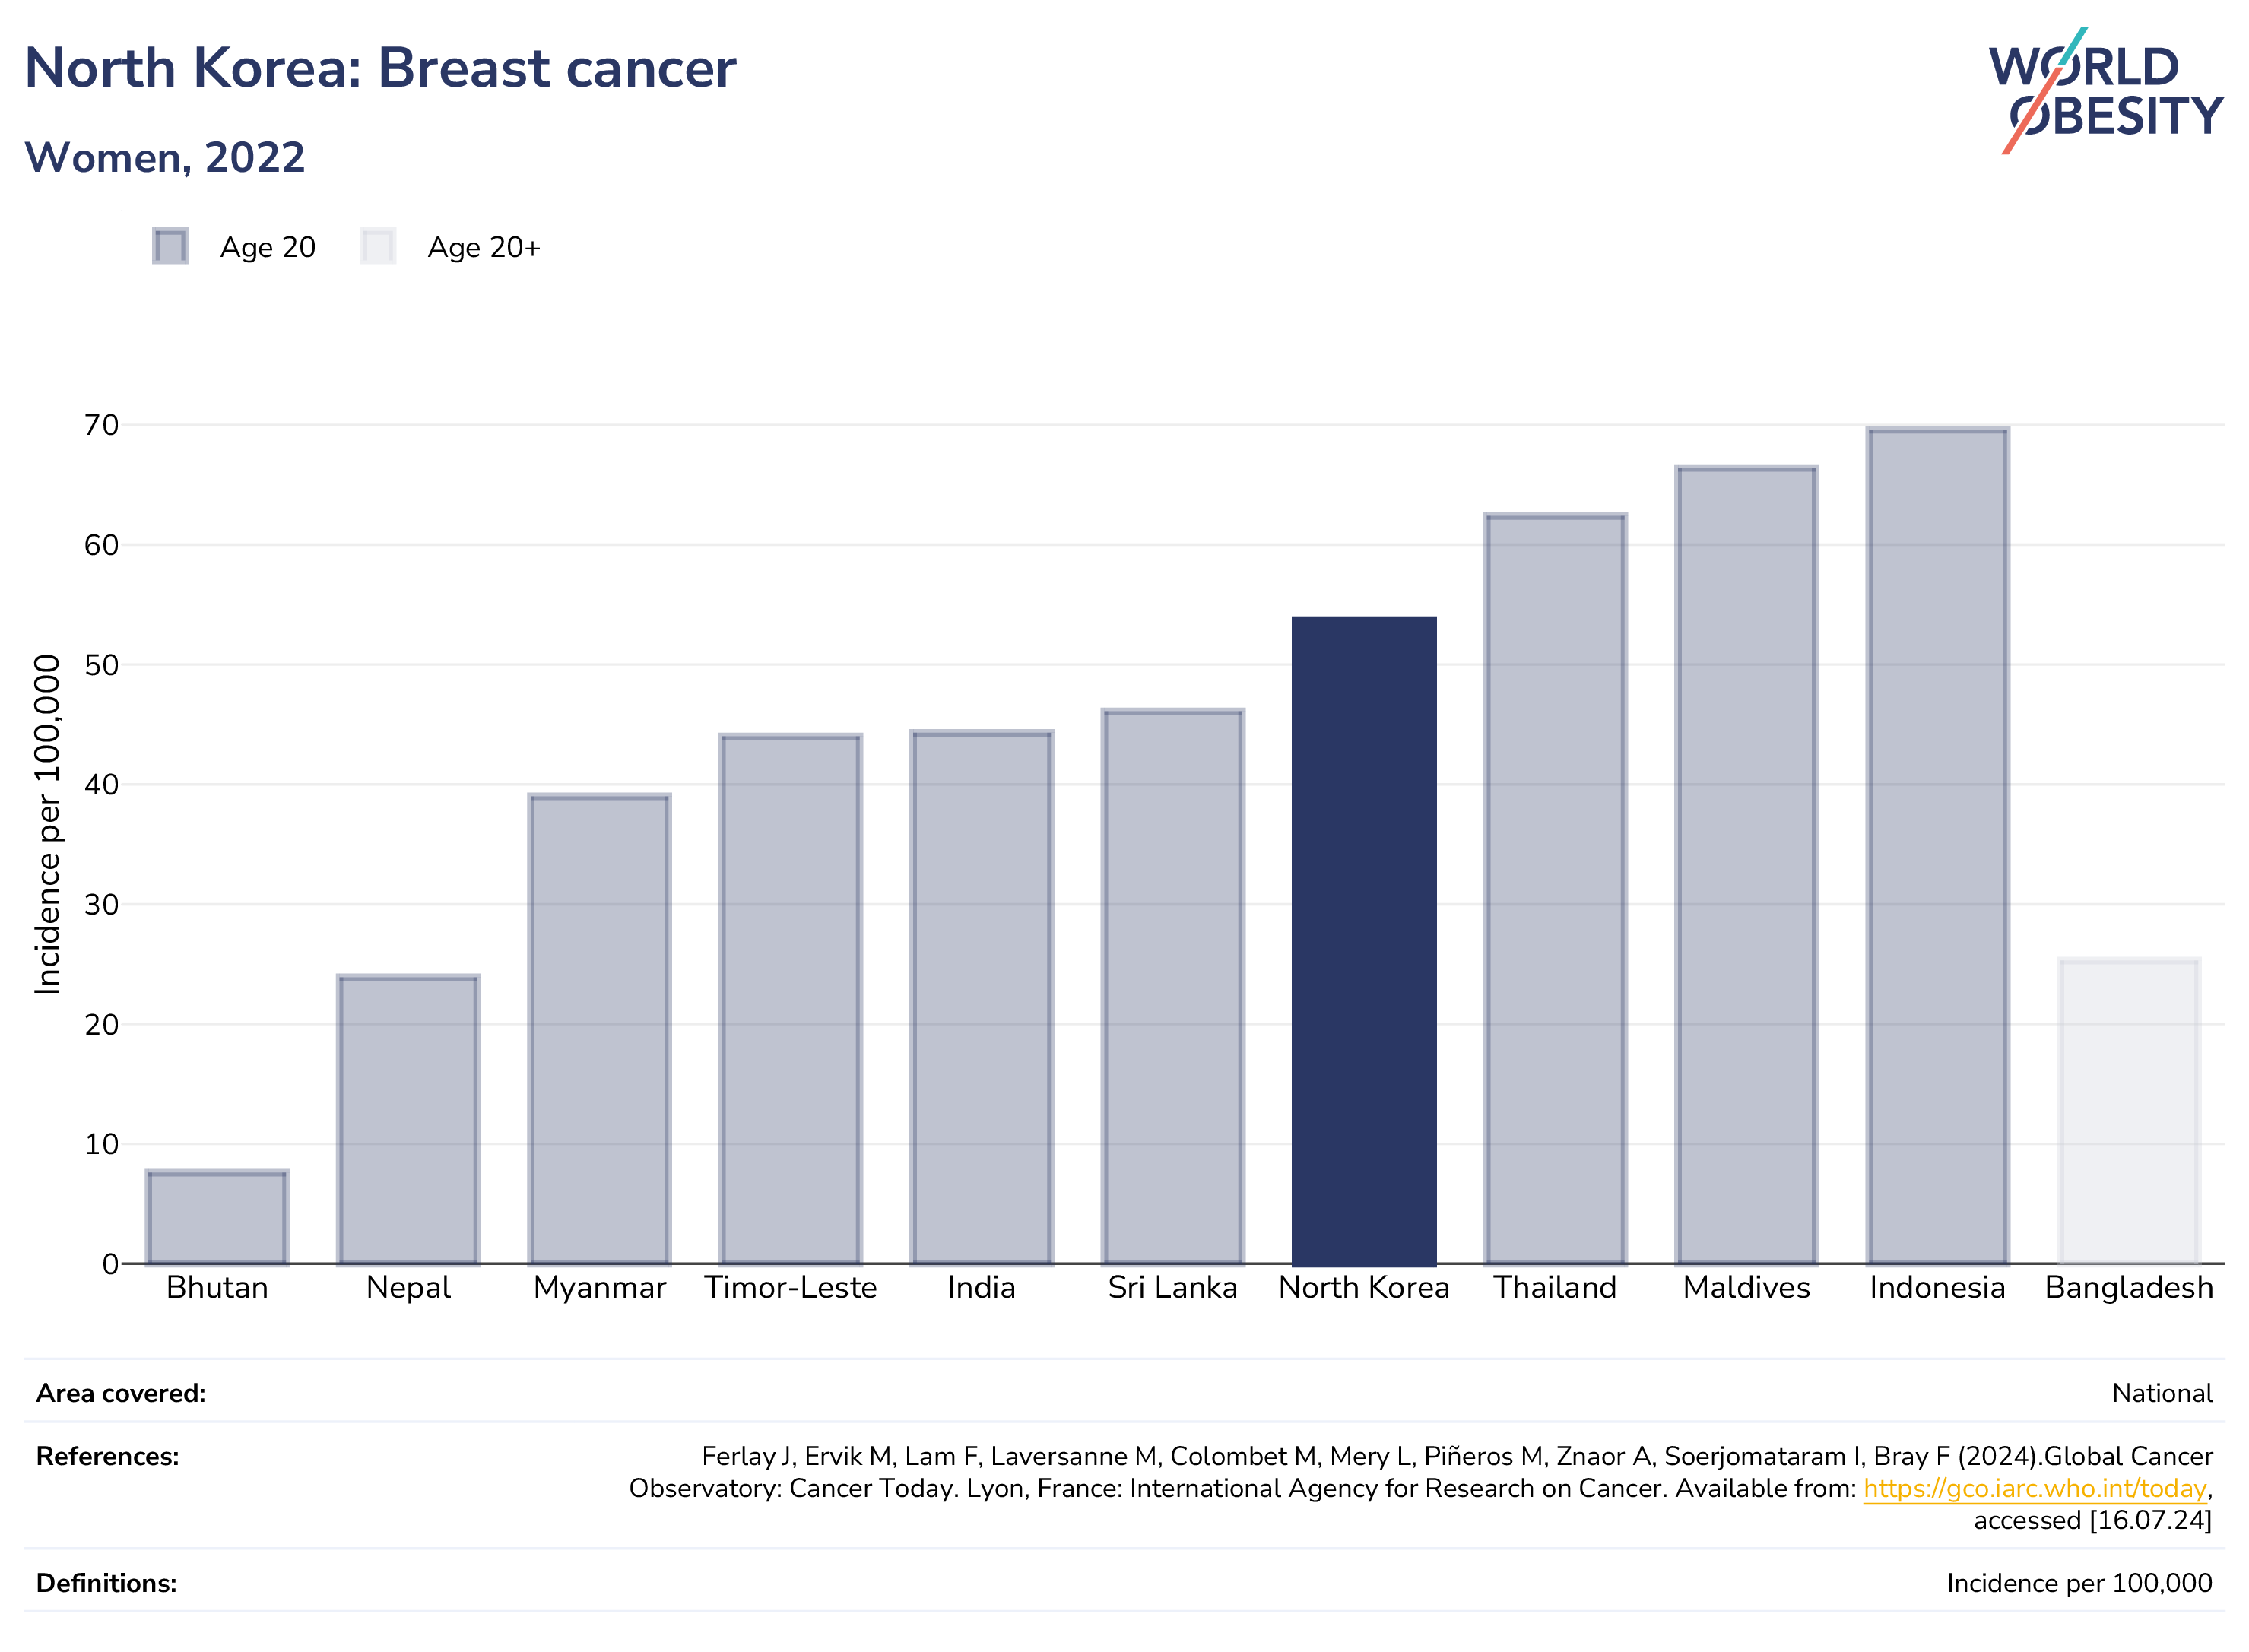Open the gco.iarc.who.int/today link
The width and height of the screenshot is (2249, 1652).
click(2034, 1488)
